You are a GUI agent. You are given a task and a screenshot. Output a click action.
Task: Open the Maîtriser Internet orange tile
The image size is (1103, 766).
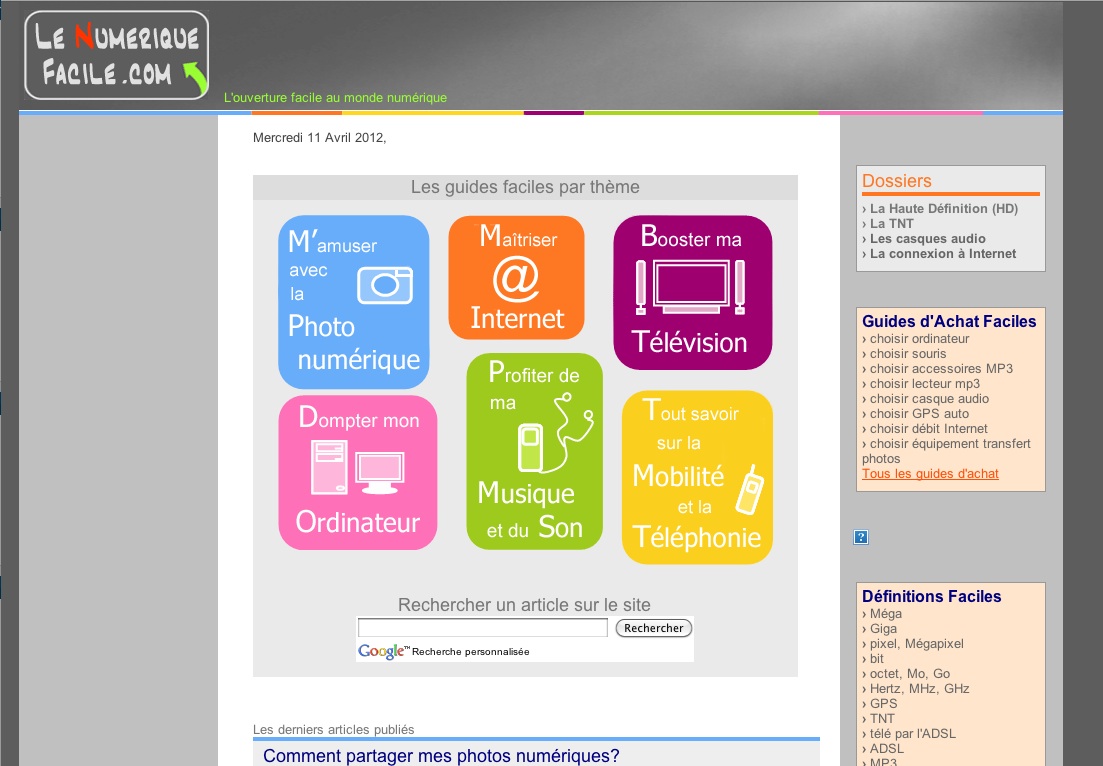coord(516,277)
